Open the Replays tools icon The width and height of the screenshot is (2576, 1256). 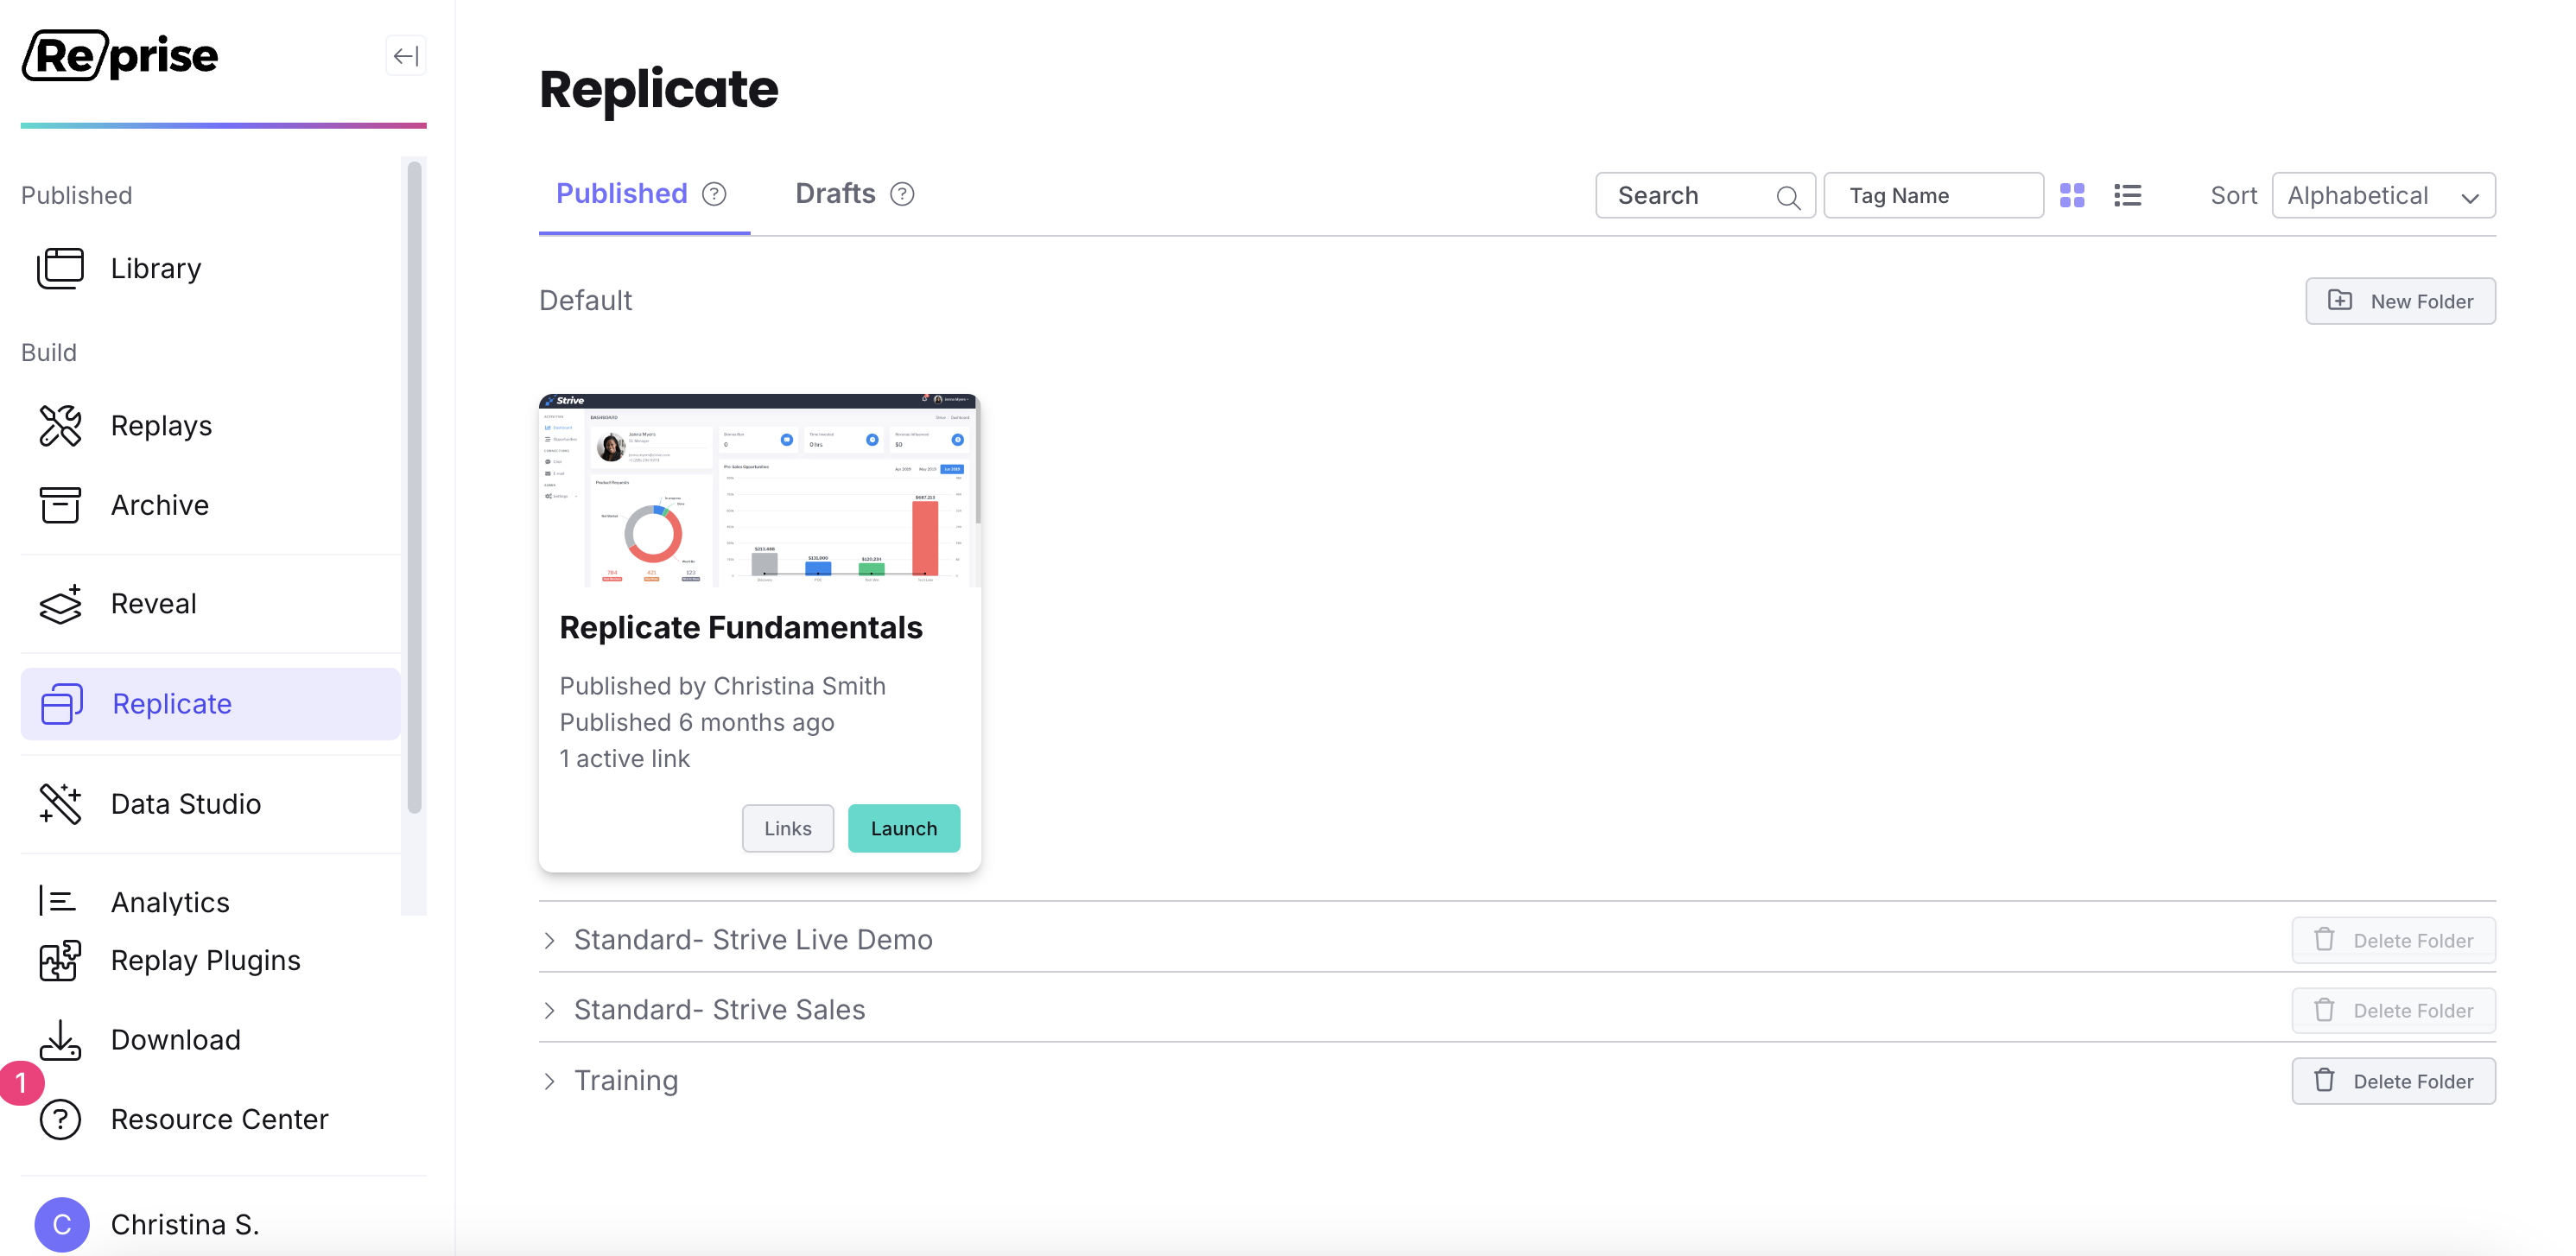click(60, 425)
